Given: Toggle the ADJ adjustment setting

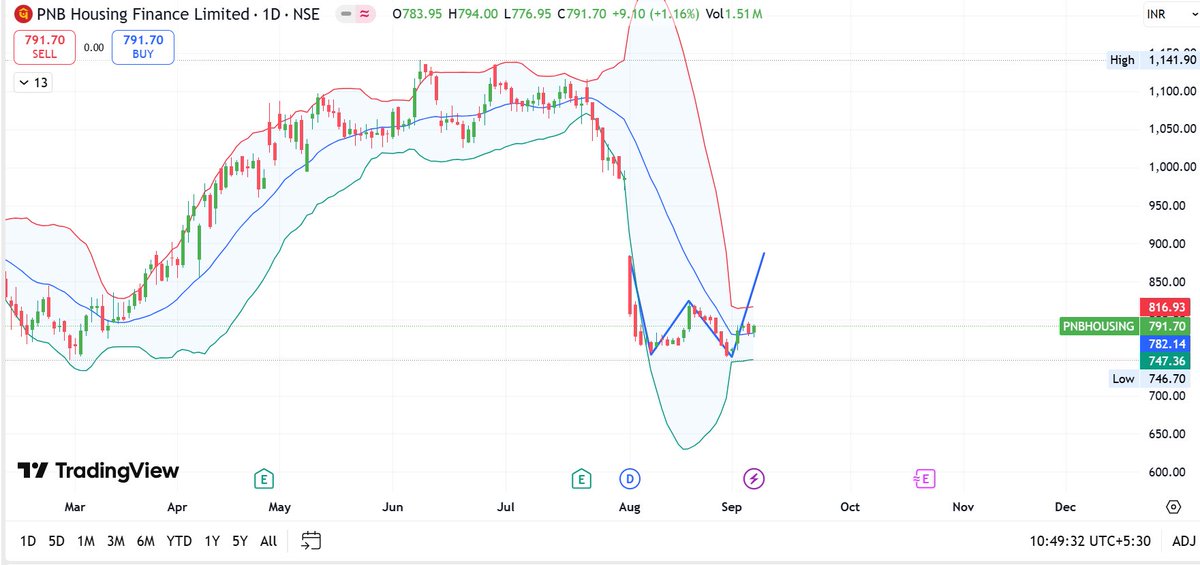Looking at the screenshot, I should coord(1183,541).
